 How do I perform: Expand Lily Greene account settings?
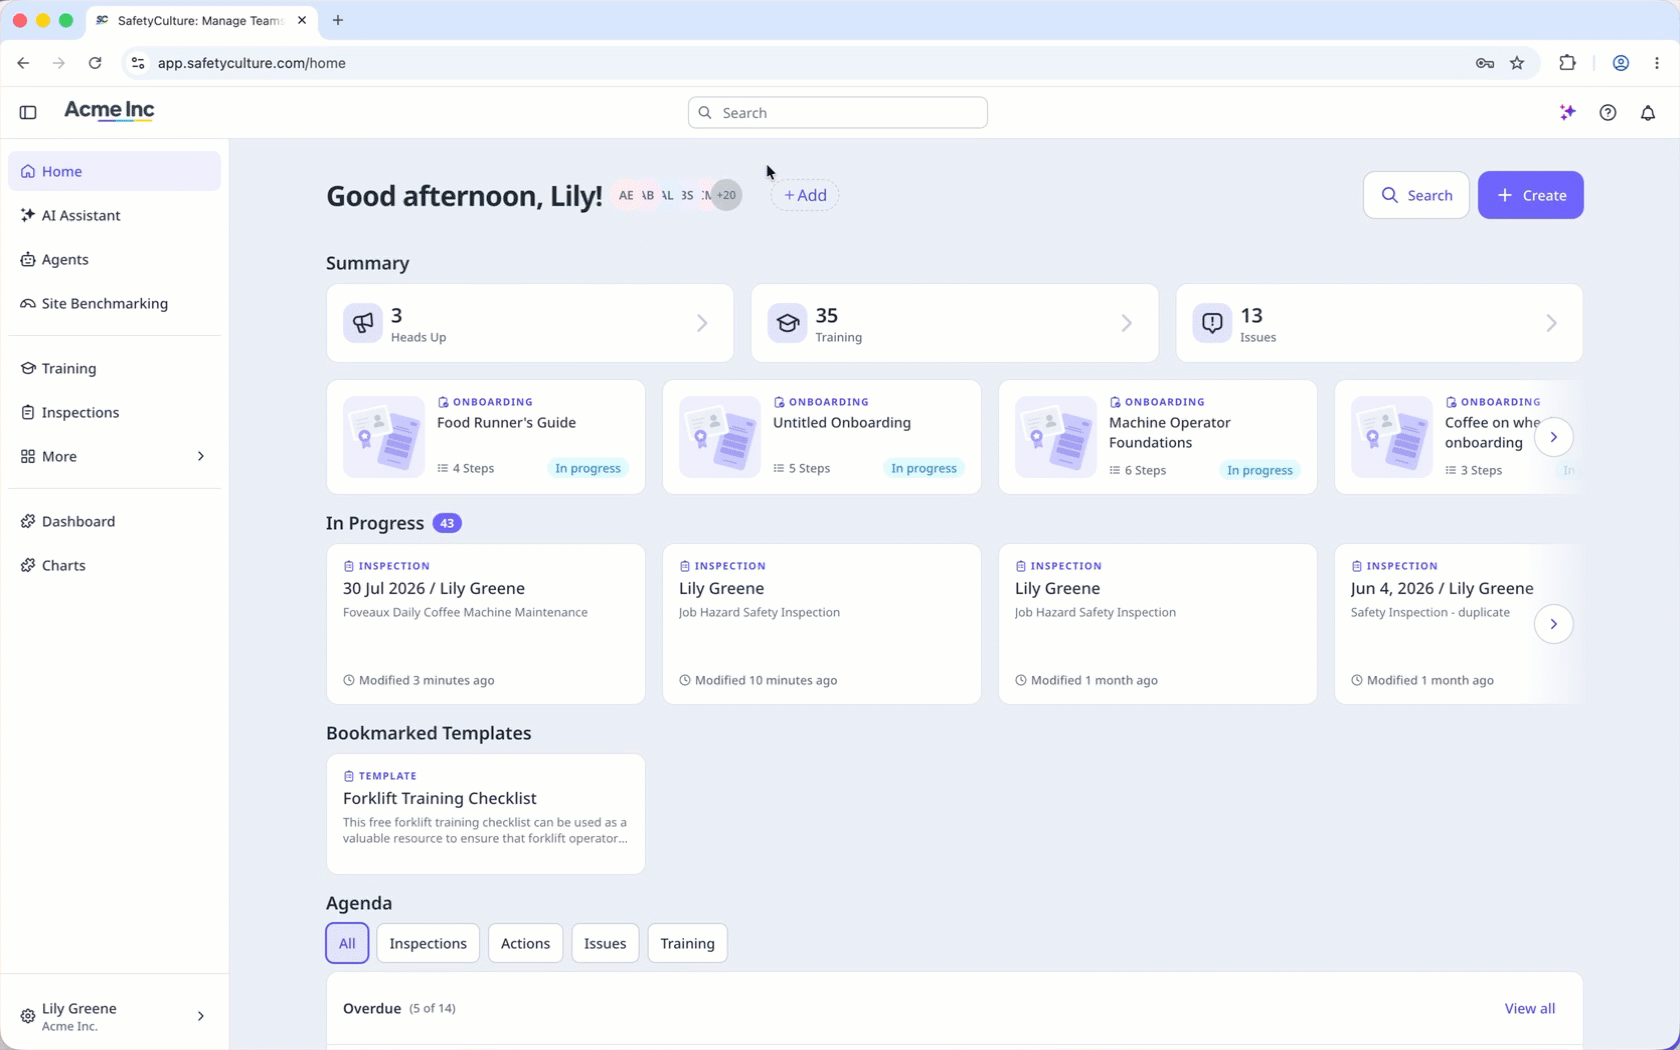114,1016
